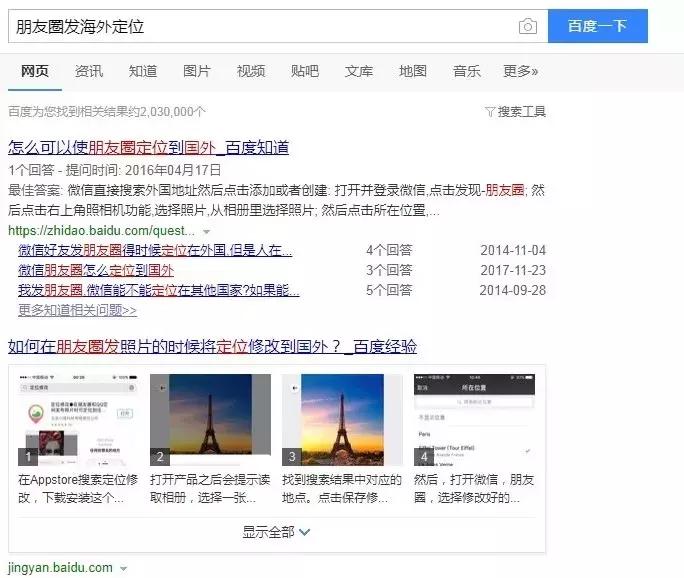The height and width of the screenshot is (578, 684).
Task: Open step 3 sunset Eiffel Tower thumbnail
Action: [342, 420]
